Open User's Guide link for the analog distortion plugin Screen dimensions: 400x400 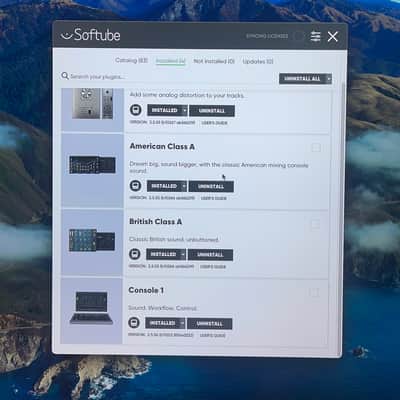click(214, 123)
